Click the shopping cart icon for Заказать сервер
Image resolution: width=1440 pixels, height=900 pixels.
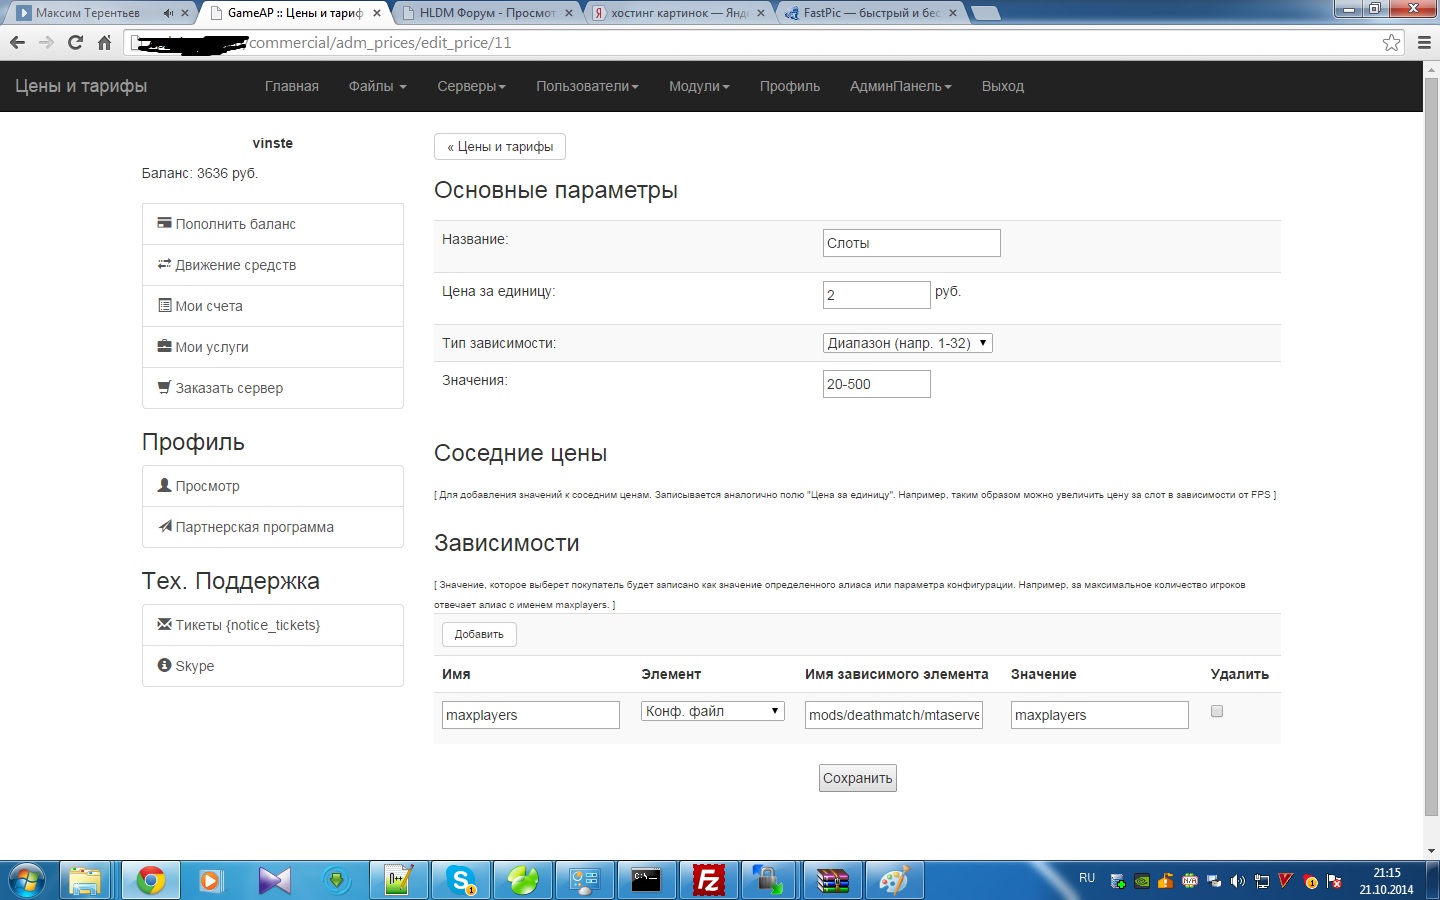pos(164,387)
